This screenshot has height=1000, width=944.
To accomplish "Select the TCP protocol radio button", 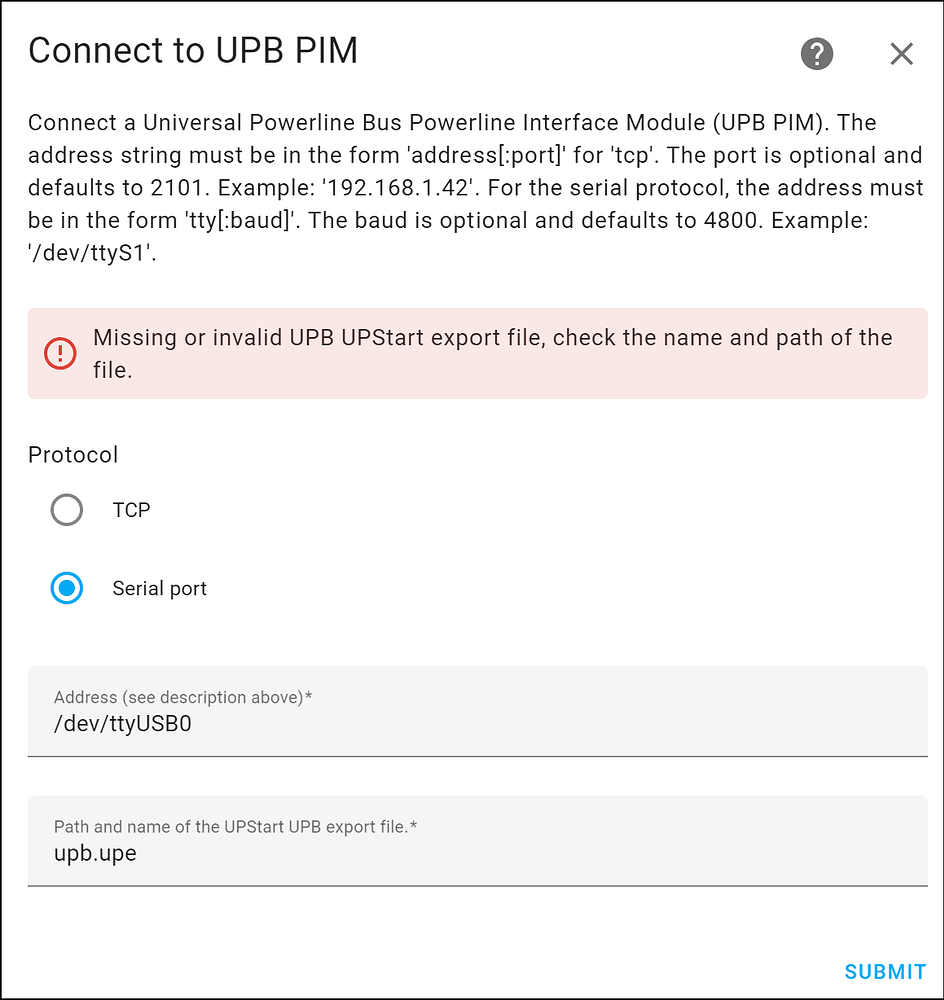I will pos(66,510).
